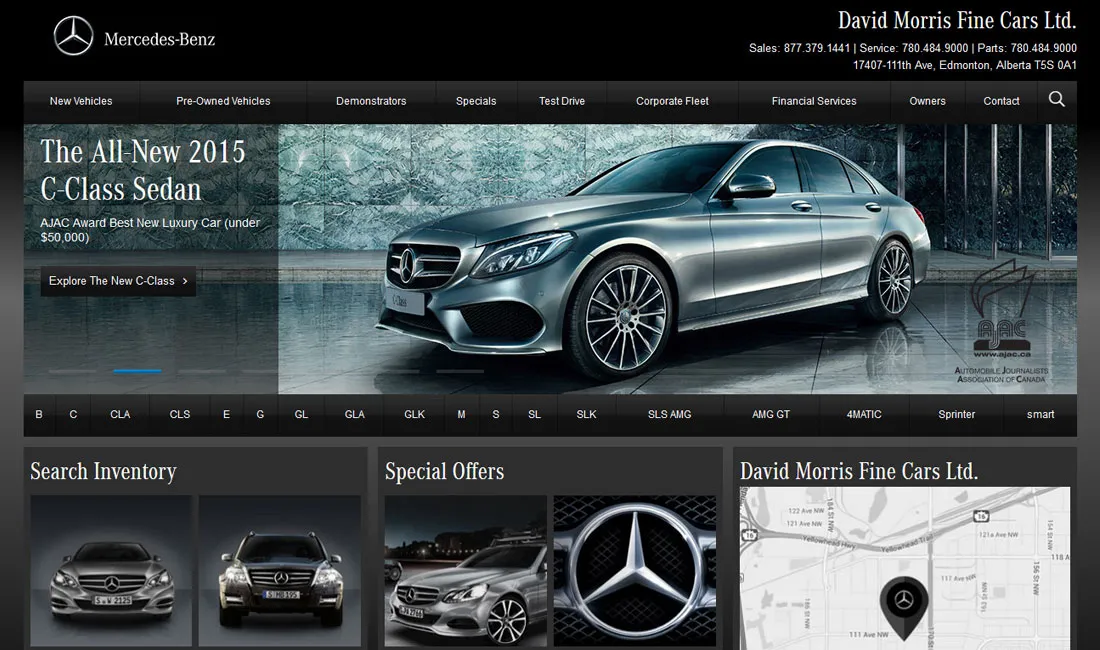Go to the Demonstrators menu item
Screen dimensions: 1100x650
pyautogui.click(x=371, y=101)
